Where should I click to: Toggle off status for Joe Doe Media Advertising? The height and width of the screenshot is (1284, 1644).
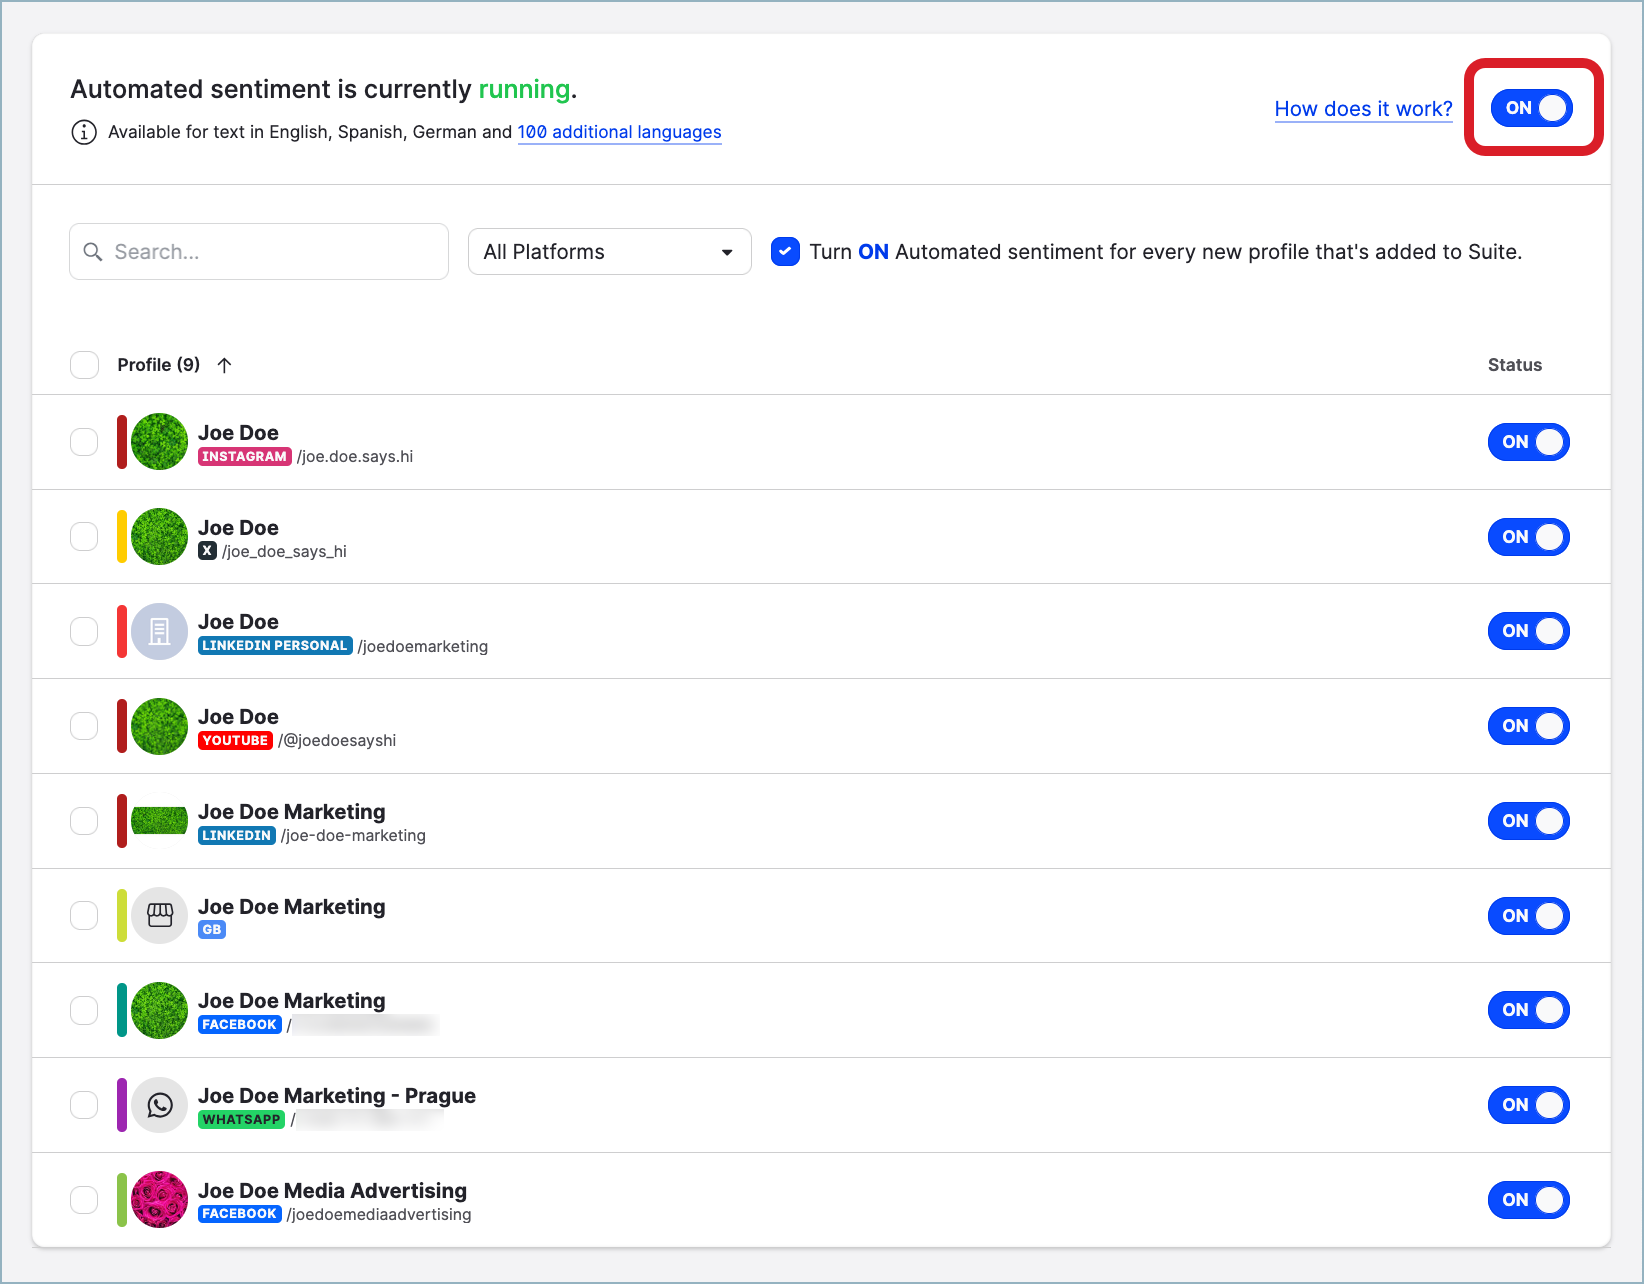click(1528, 1200)
